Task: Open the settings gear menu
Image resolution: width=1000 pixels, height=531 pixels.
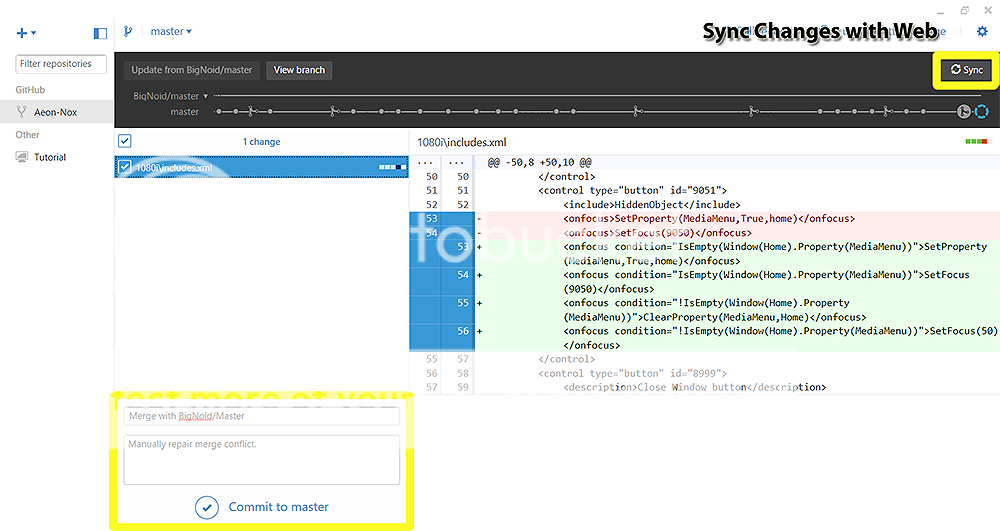Action: (981, 32)
